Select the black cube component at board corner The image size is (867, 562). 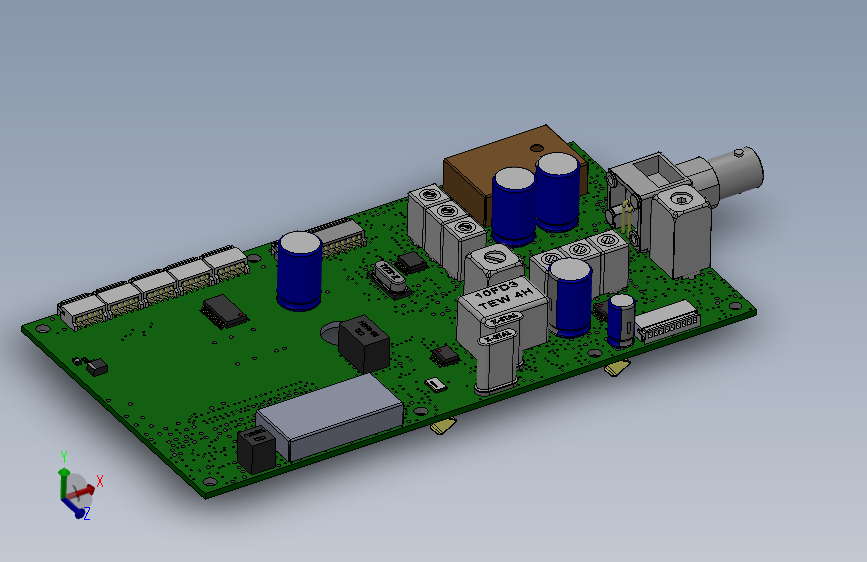[x=256, y=450]
